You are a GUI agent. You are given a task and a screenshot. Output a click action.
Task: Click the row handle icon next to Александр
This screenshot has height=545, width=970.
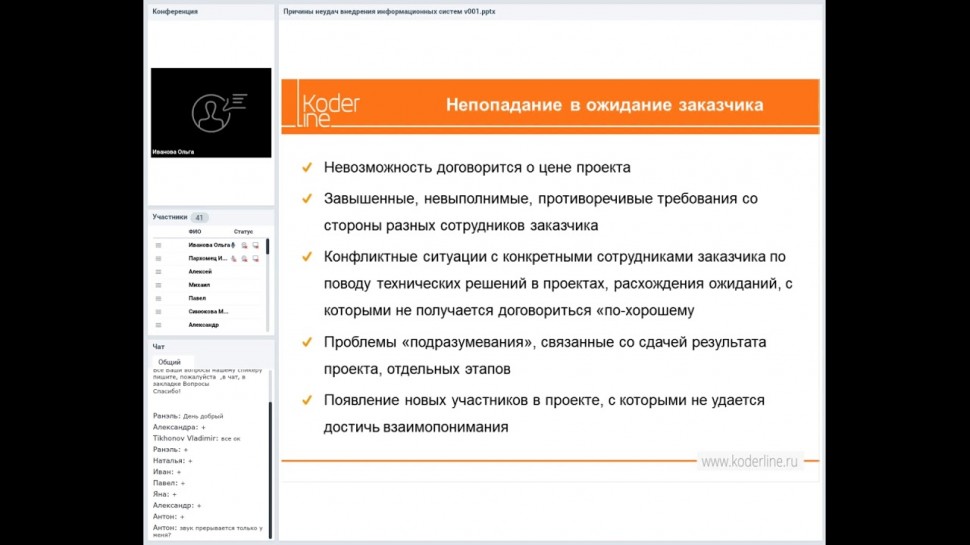pos(158,325)
